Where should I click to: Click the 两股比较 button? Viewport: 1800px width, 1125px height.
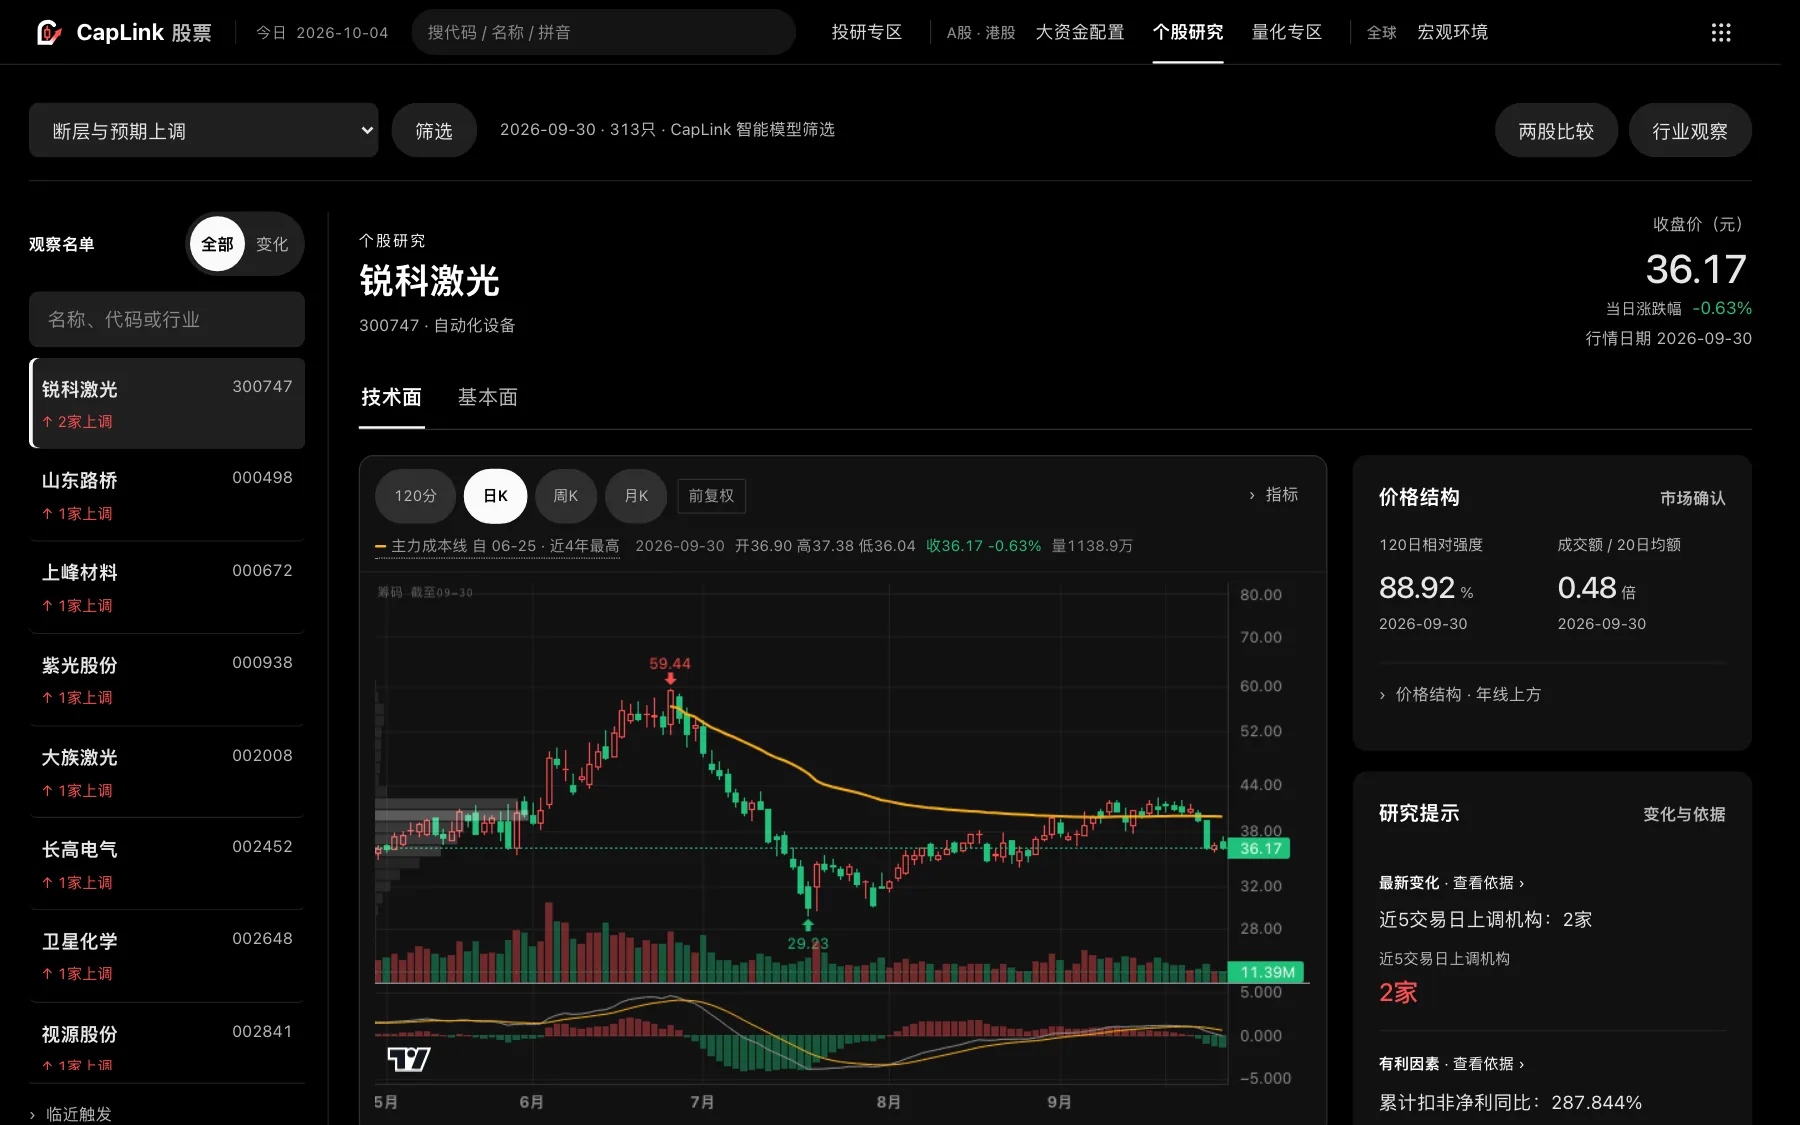pyautogui.click(x=1556, y=130)
